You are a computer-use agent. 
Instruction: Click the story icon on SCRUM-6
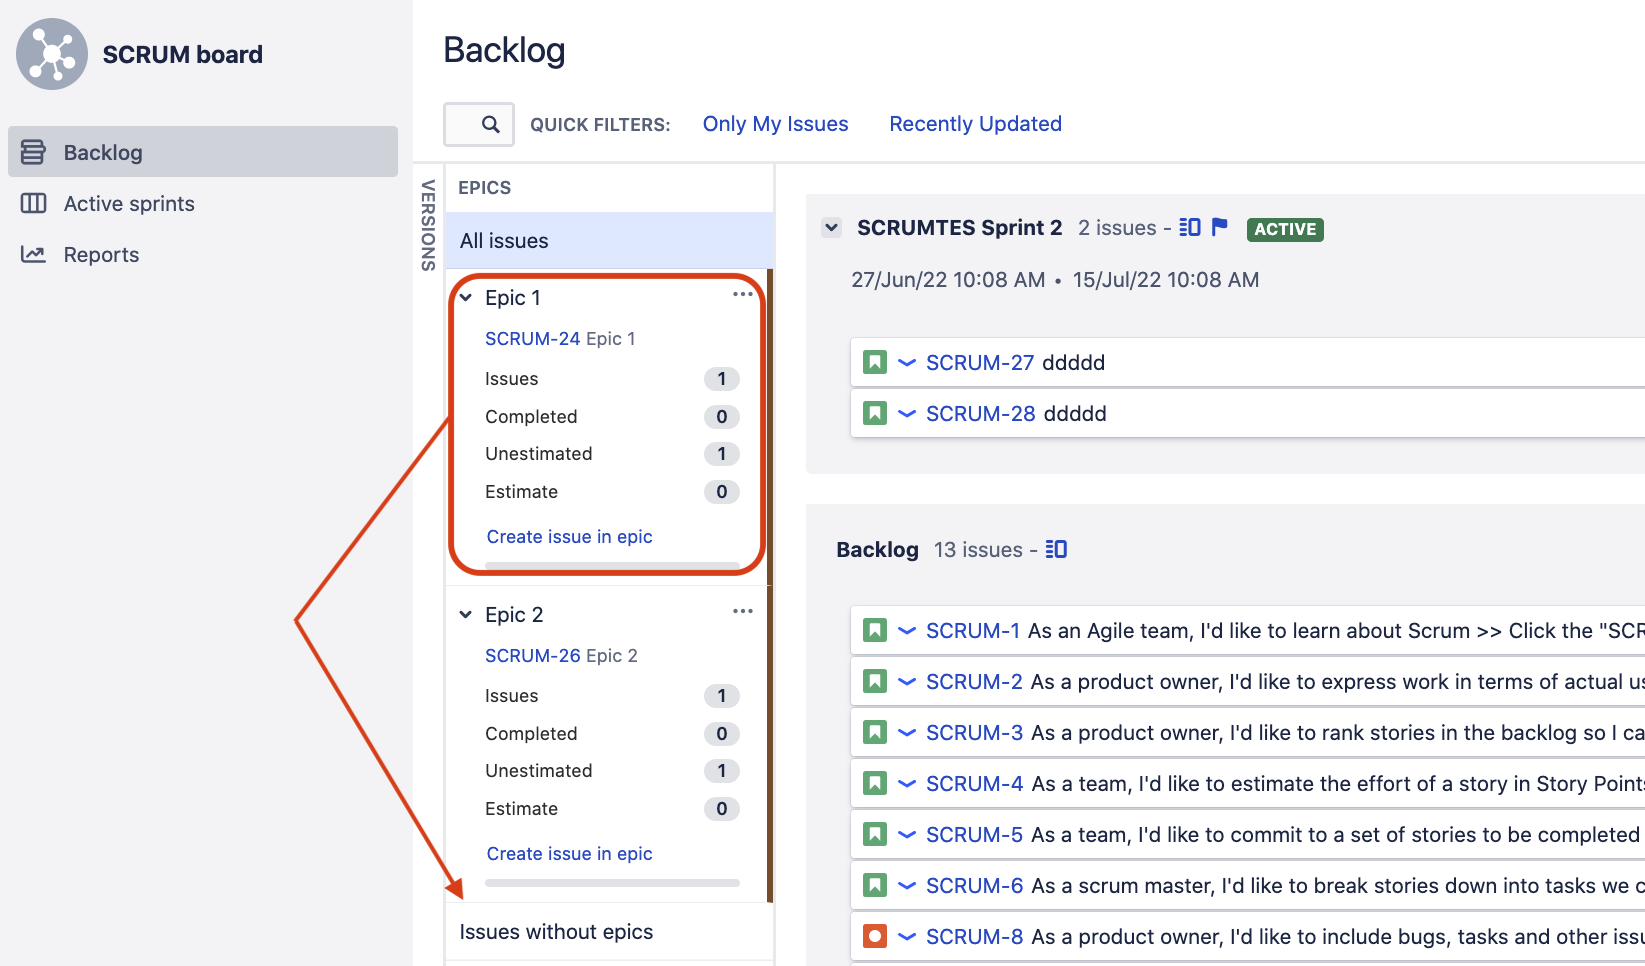click(875, 885)
